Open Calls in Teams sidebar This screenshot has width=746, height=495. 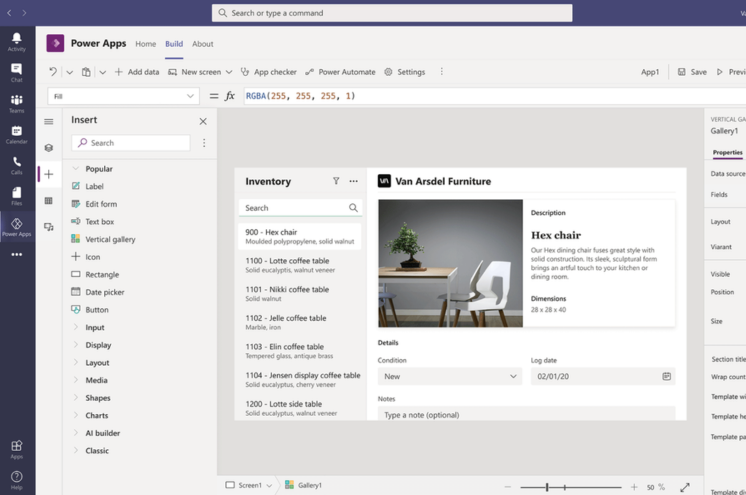click(17, 165)
